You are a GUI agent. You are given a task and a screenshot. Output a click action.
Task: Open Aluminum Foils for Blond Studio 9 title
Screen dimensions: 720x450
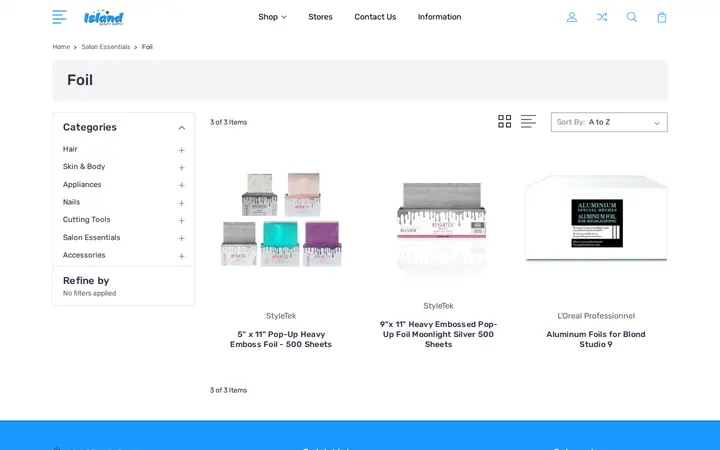pyautogui.click(x=596, y=339)
